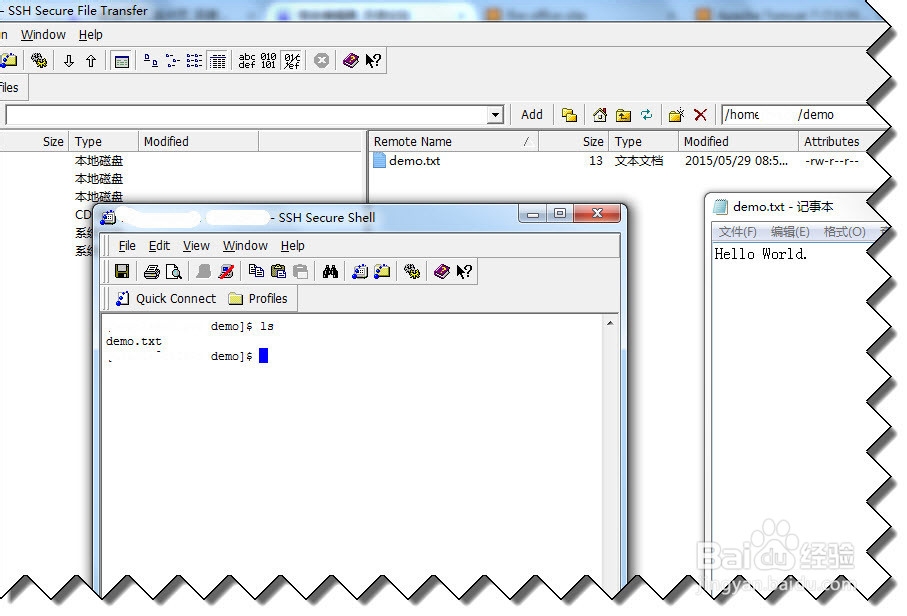Open Edit menu in SSH Secure Shell
Screen dimensions: 907x616
click(x=159, y=246)
